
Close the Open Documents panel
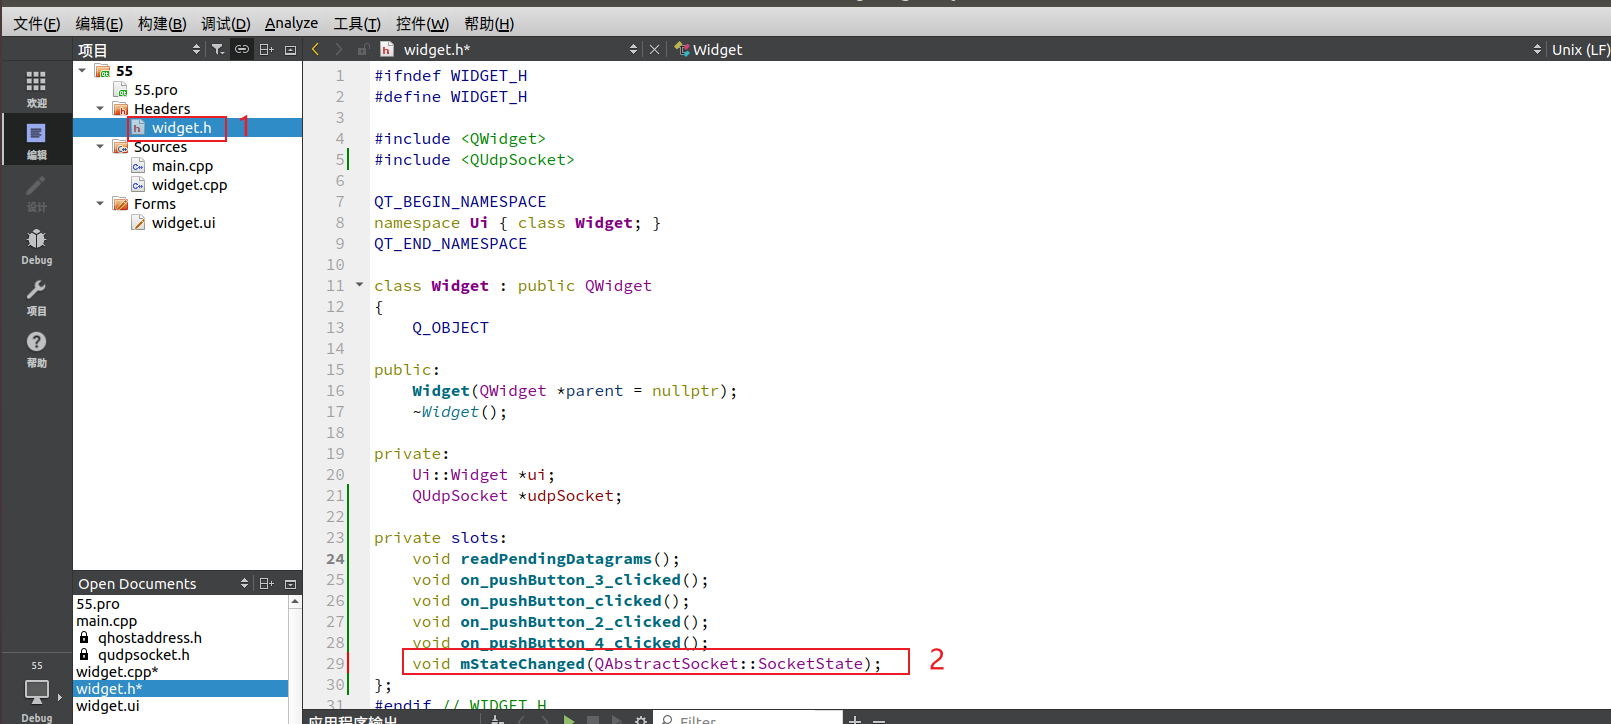point(290,584)
